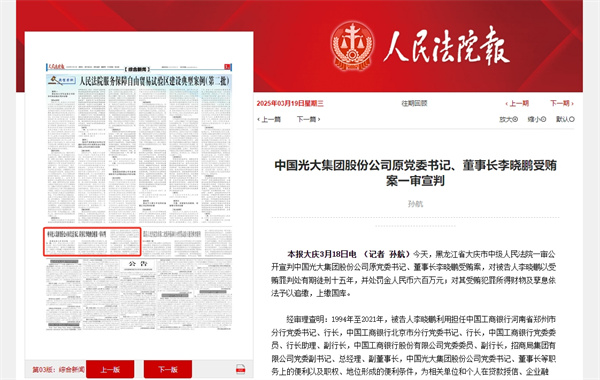Shrink text with 缩小 icon
The height and width of the screenshot is (380, 600).
tap(536, 119)
